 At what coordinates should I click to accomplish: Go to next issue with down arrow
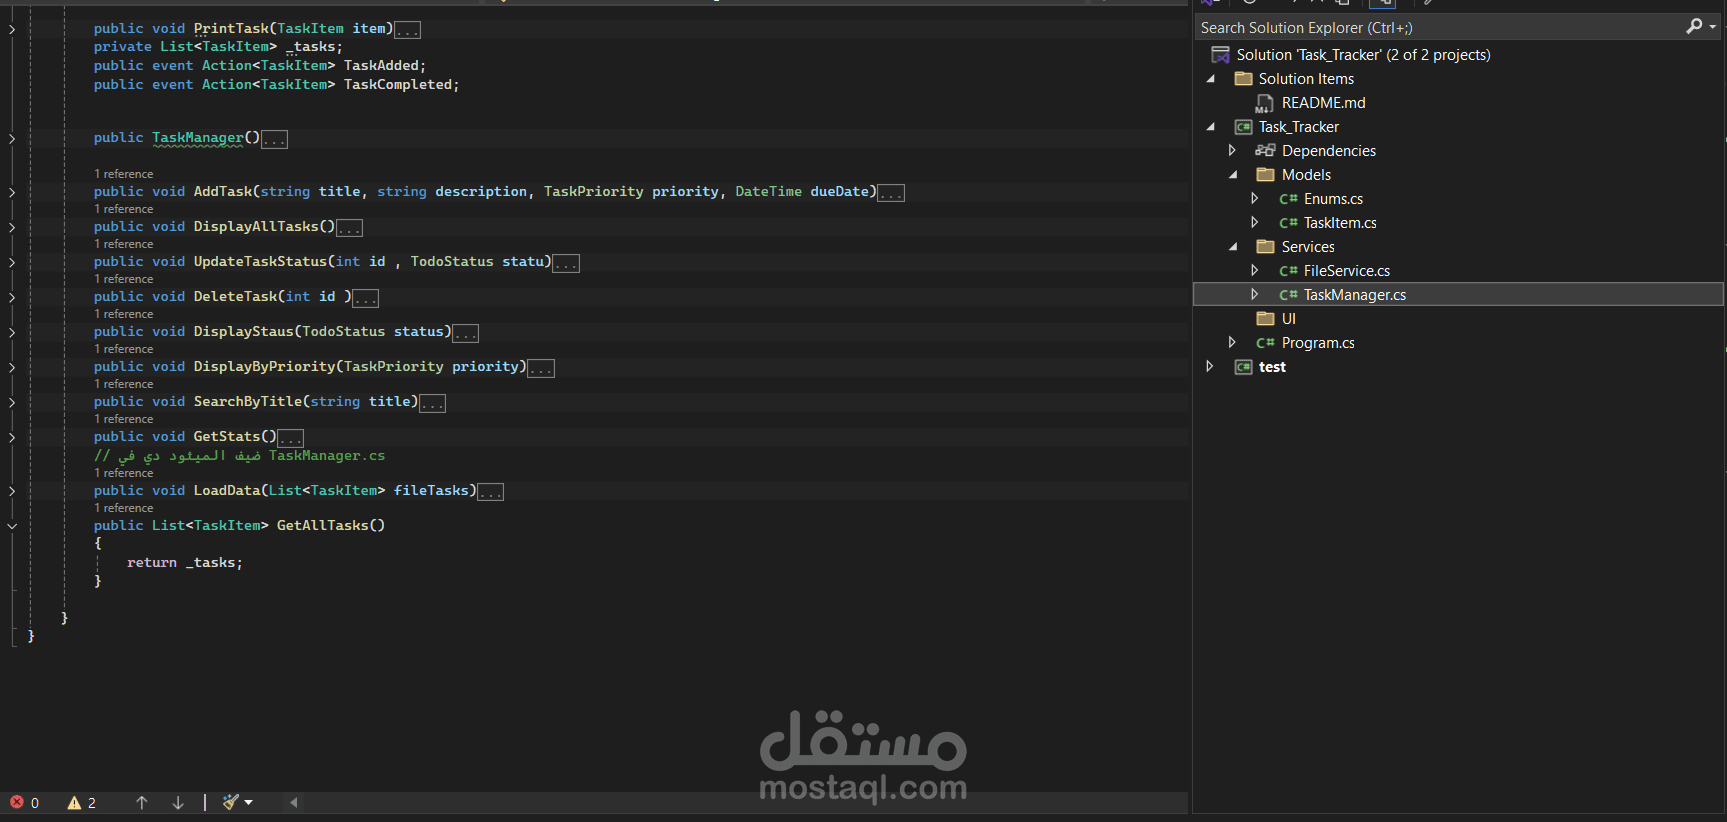(178, 802)
